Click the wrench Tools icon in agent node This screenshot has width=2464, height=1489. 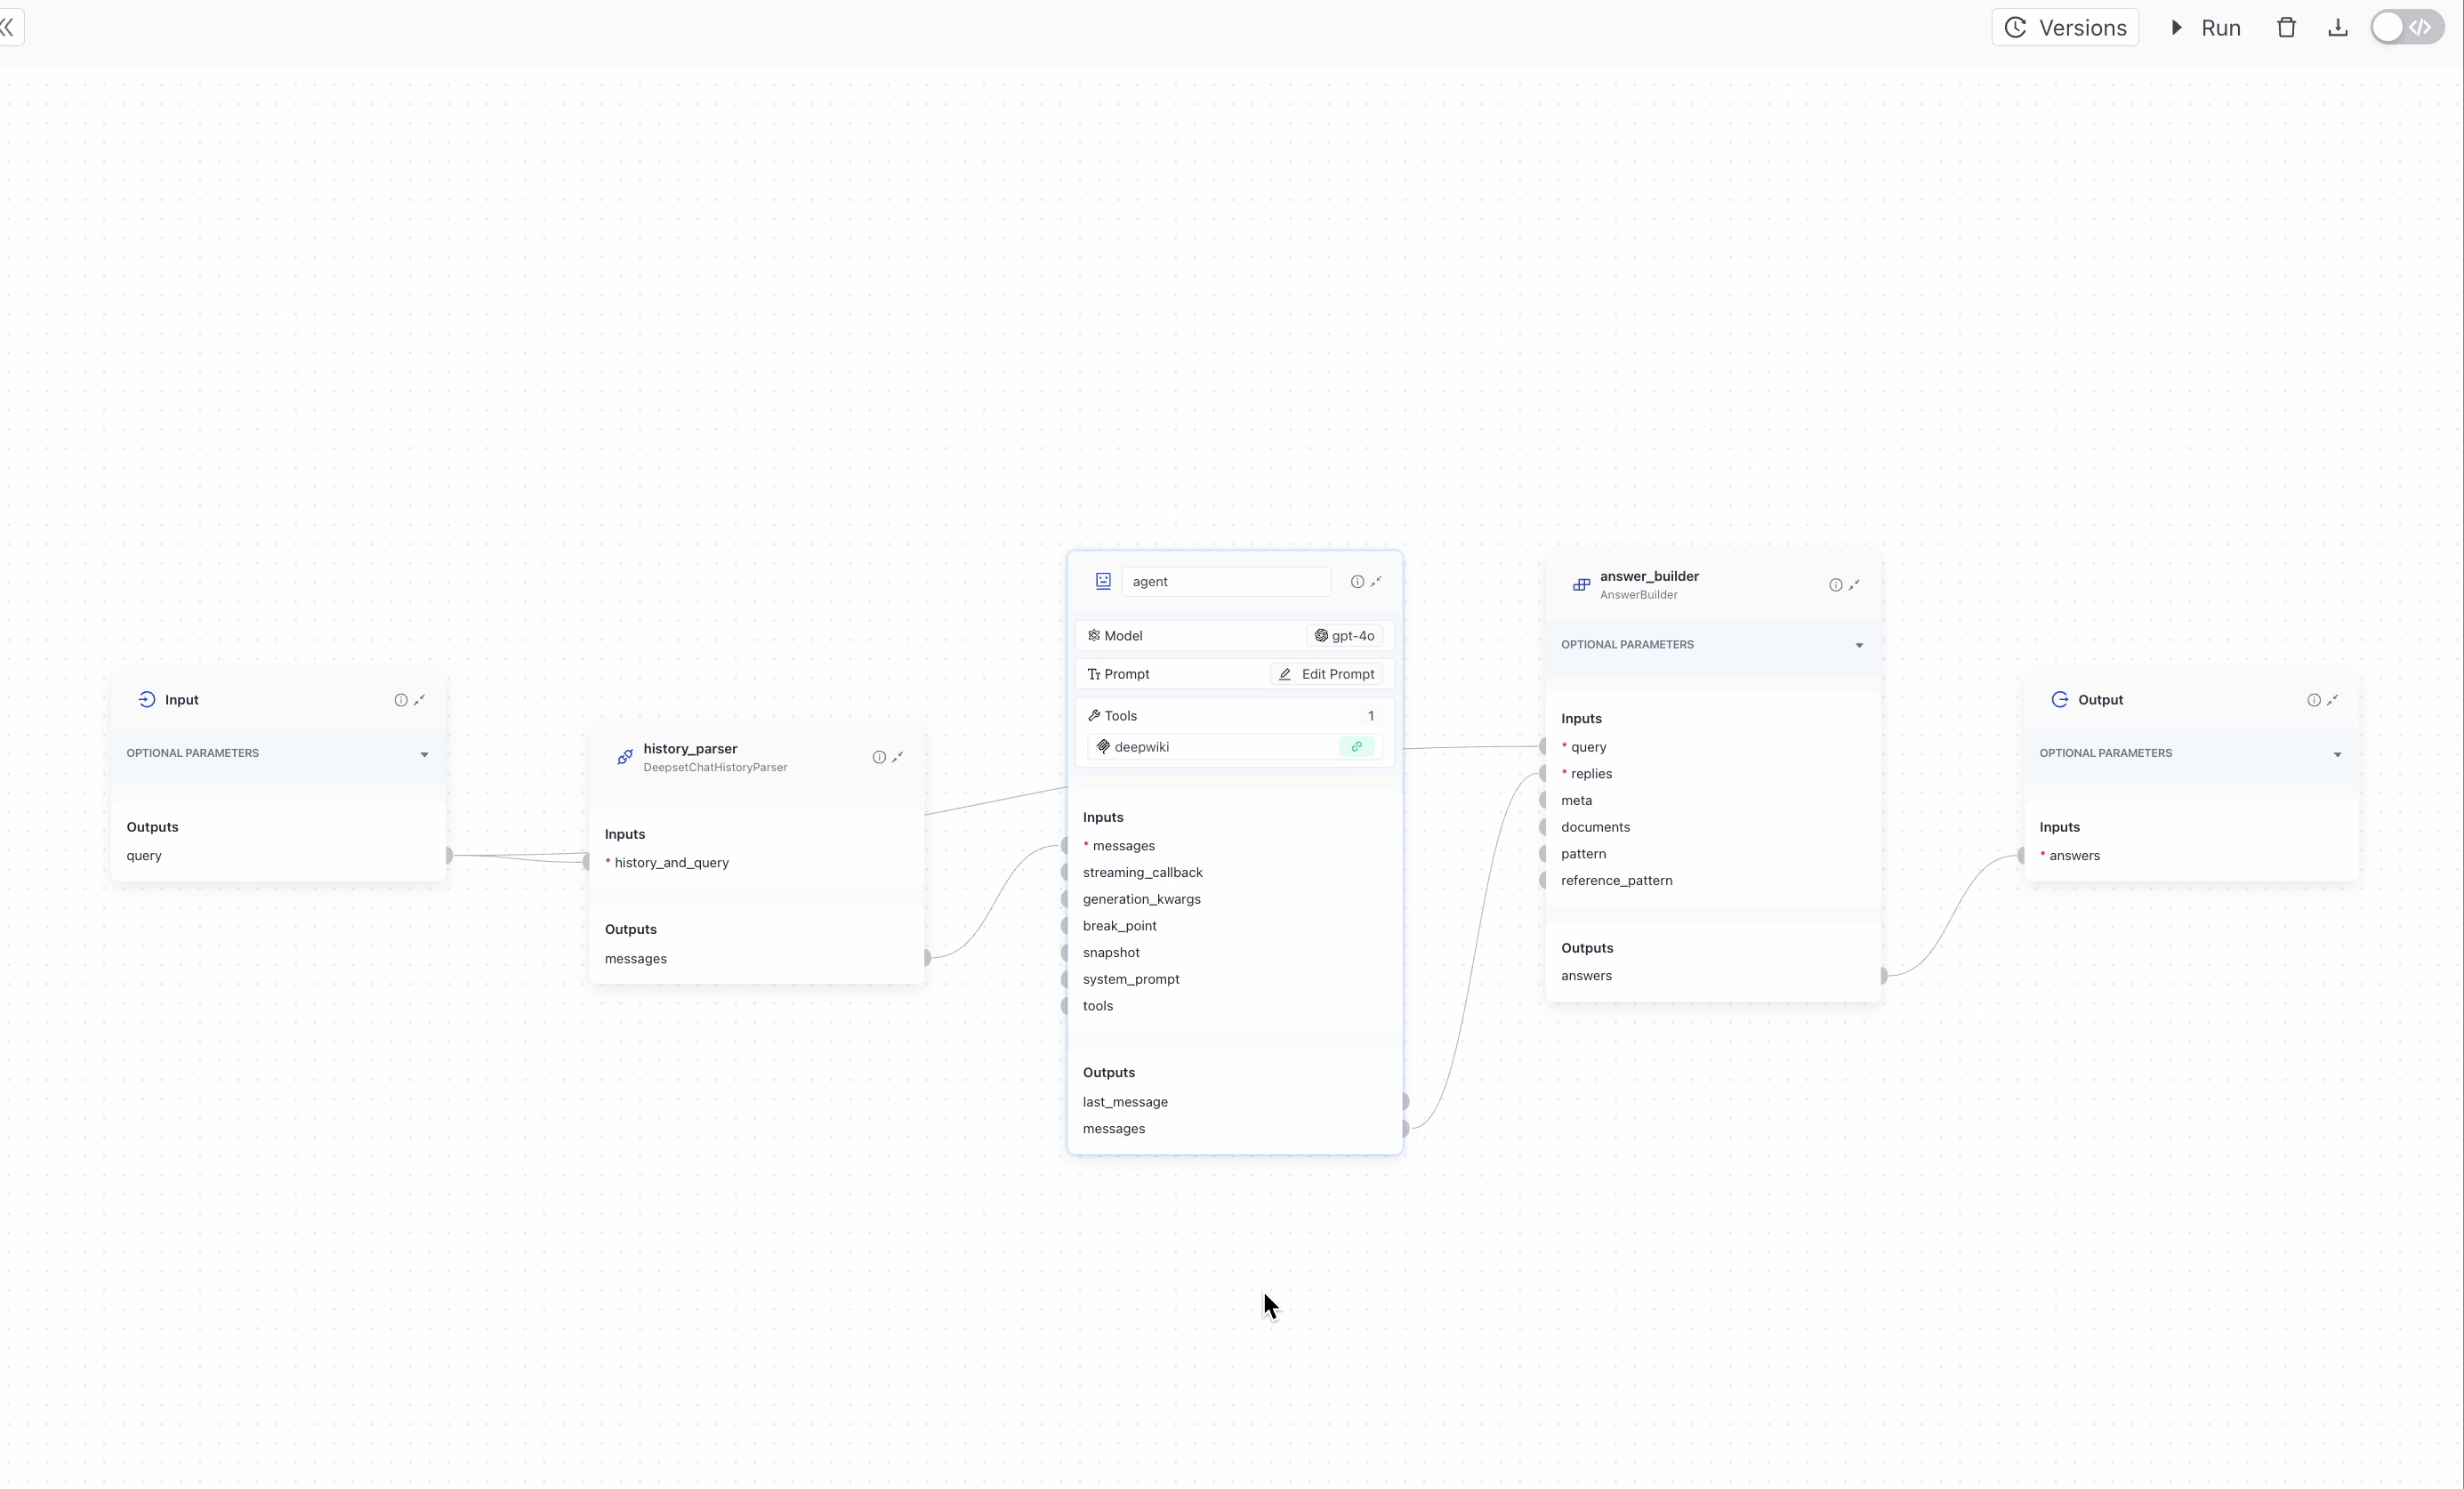pyautogui.click(x=1095, y=715)
